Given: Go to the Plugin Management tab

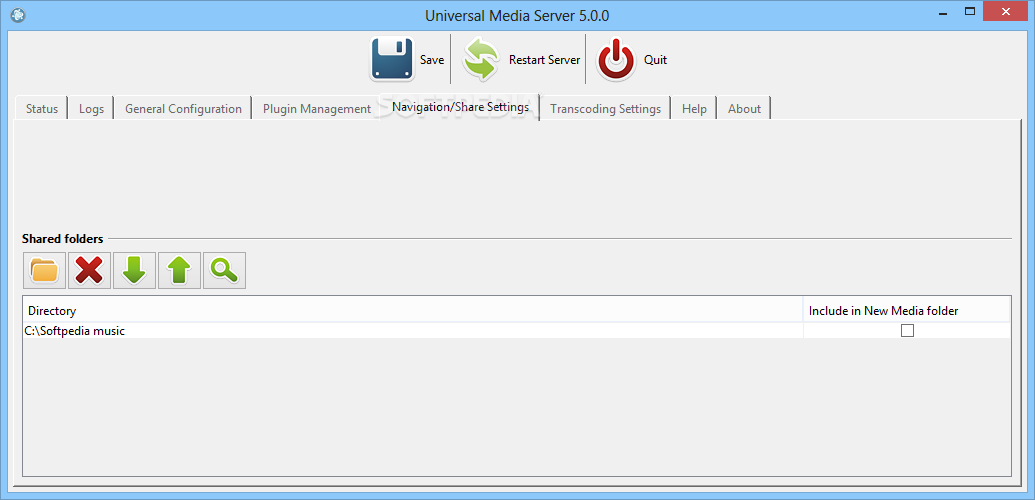Looking at the screenshot, I should [317, 109].
